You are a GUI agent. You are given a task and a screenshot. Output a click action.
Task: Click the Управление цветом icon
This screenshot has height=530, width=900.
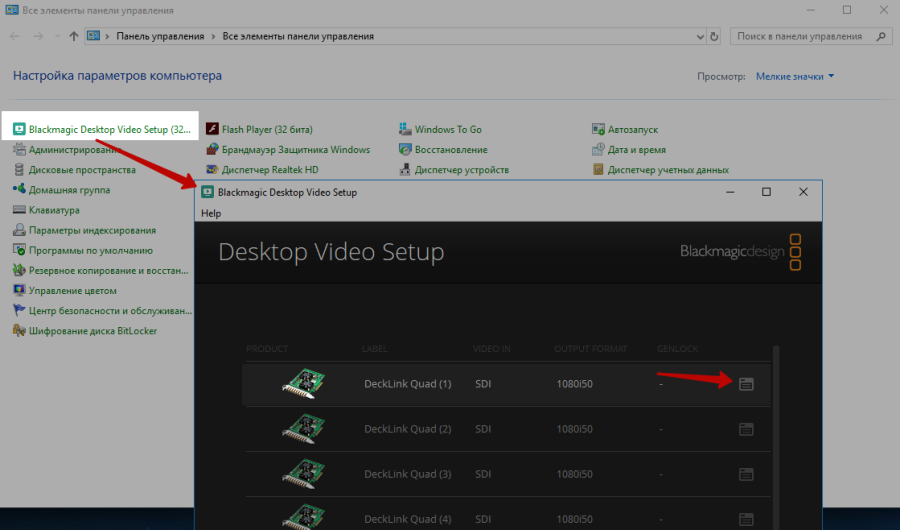coord(20,291)
